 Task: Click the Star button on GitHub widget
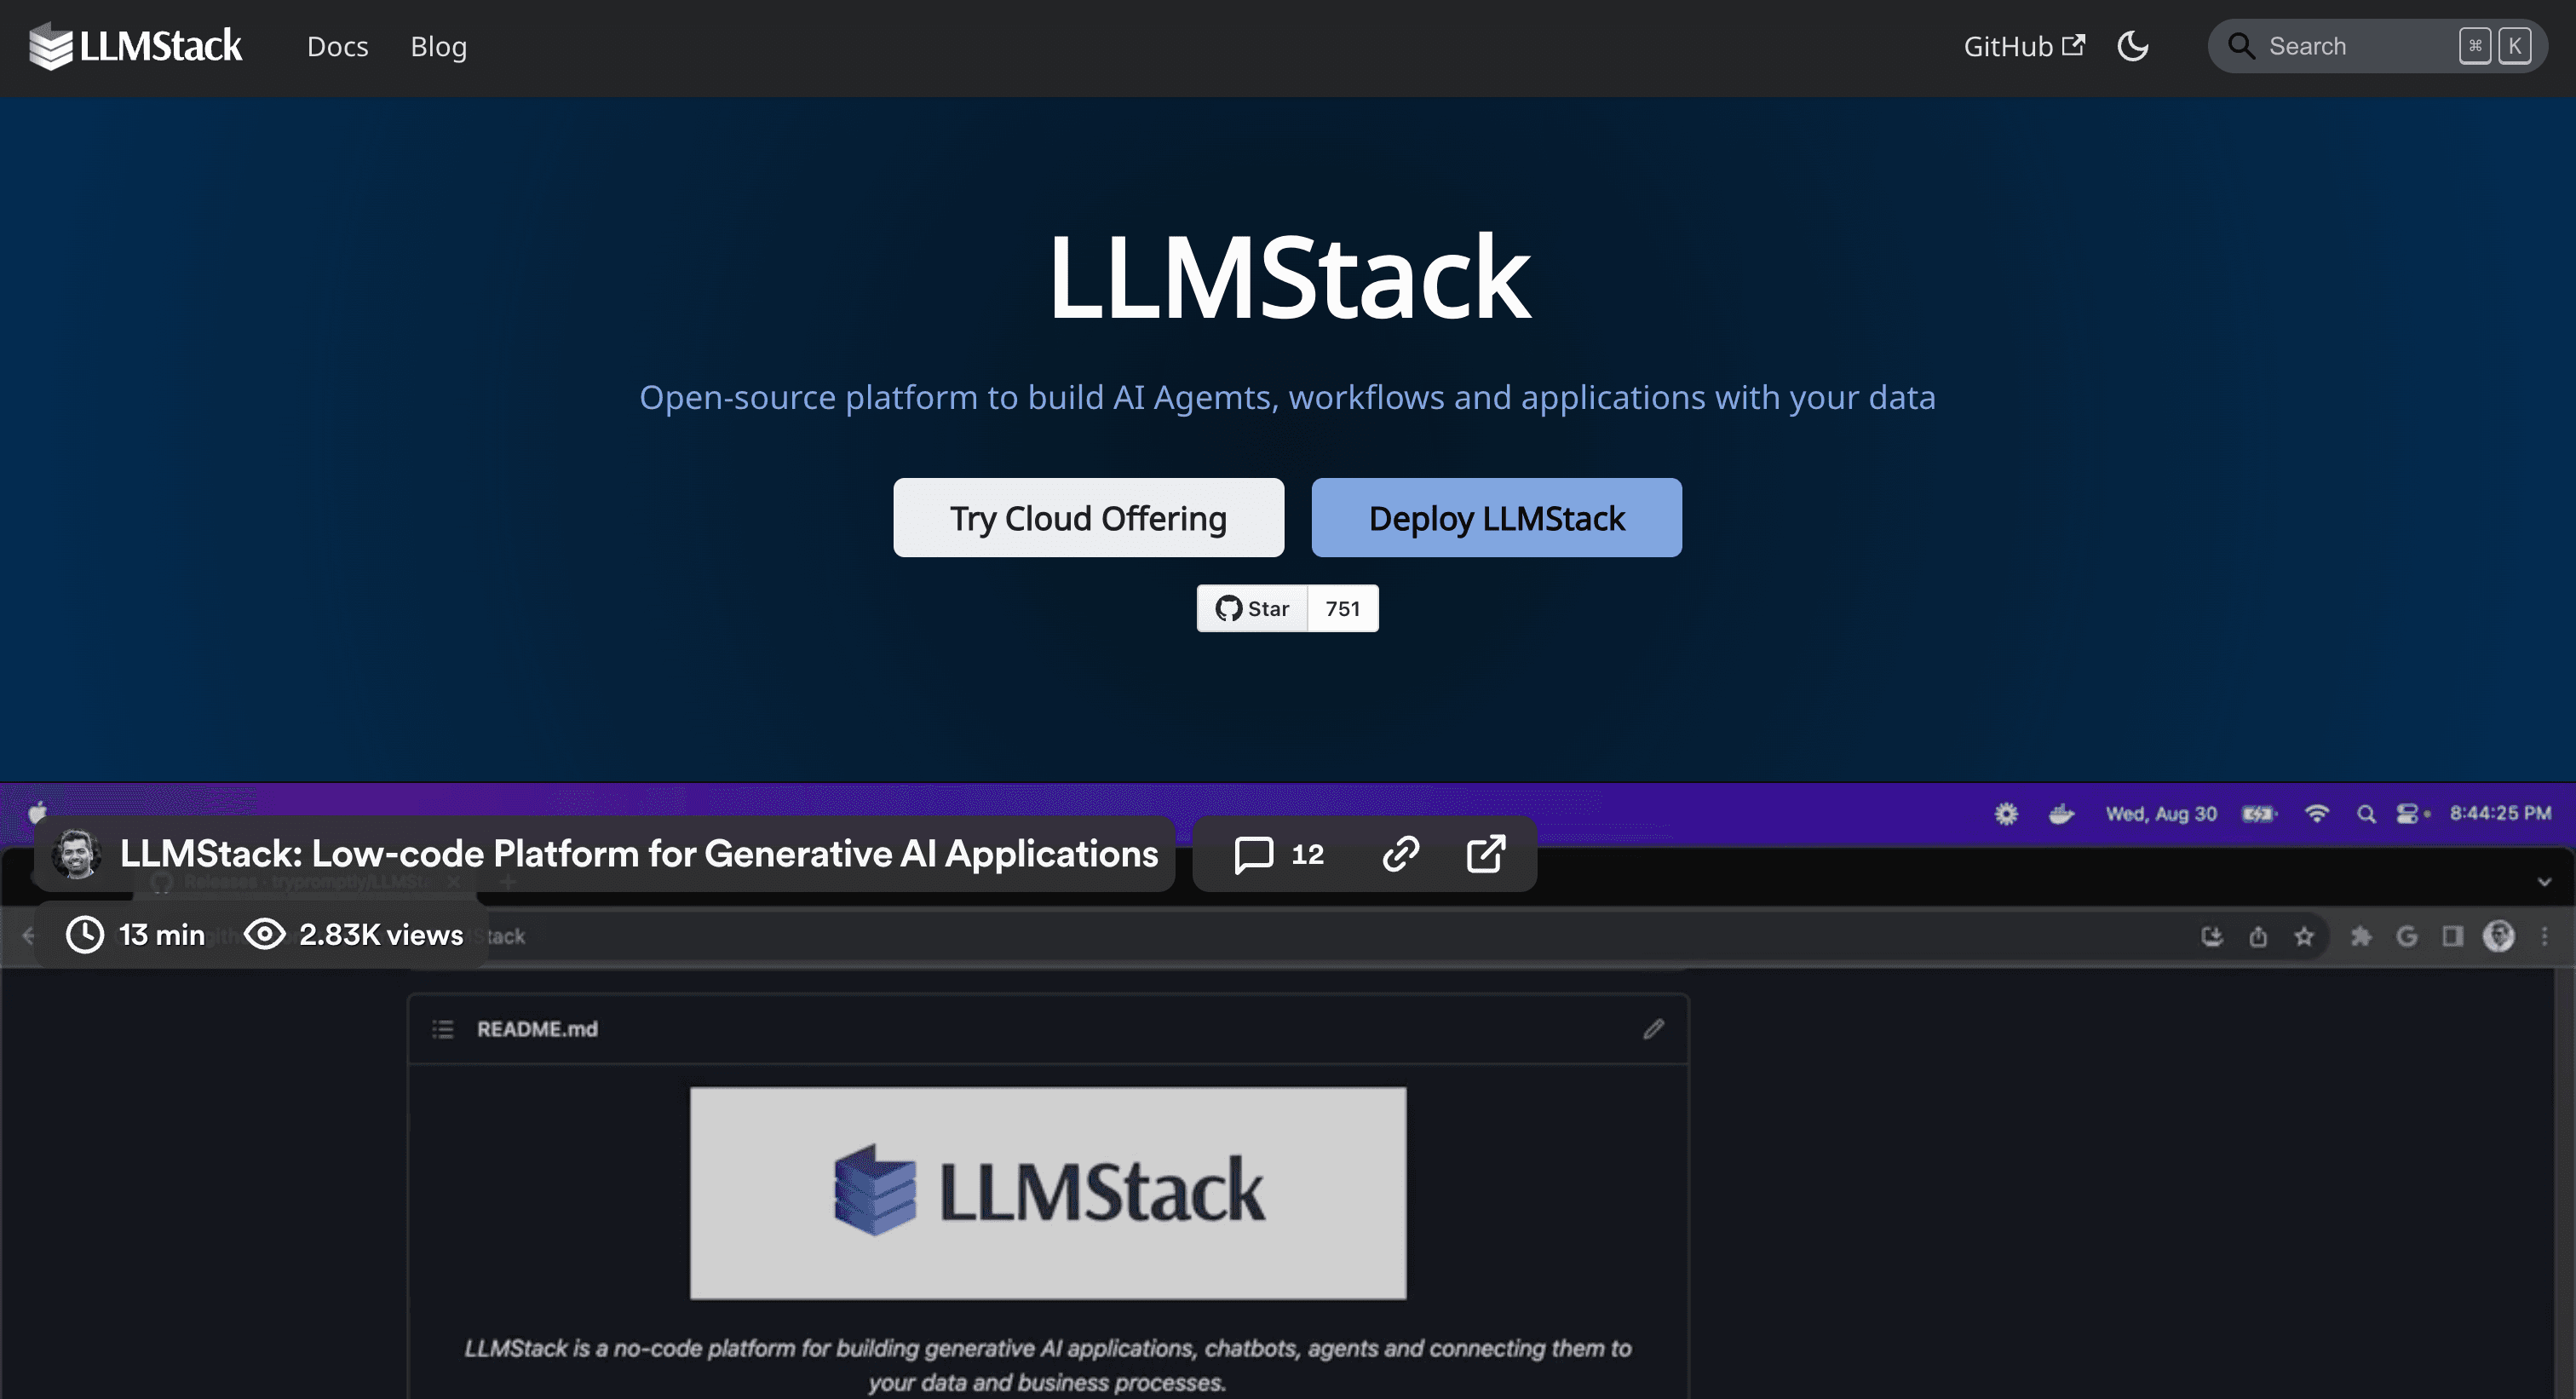1252,607
